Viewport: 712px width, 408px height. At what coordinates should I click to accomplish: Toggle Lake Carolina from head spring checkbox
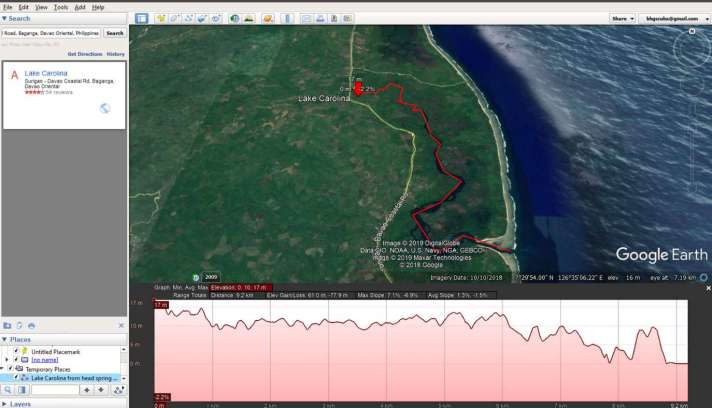15,378
